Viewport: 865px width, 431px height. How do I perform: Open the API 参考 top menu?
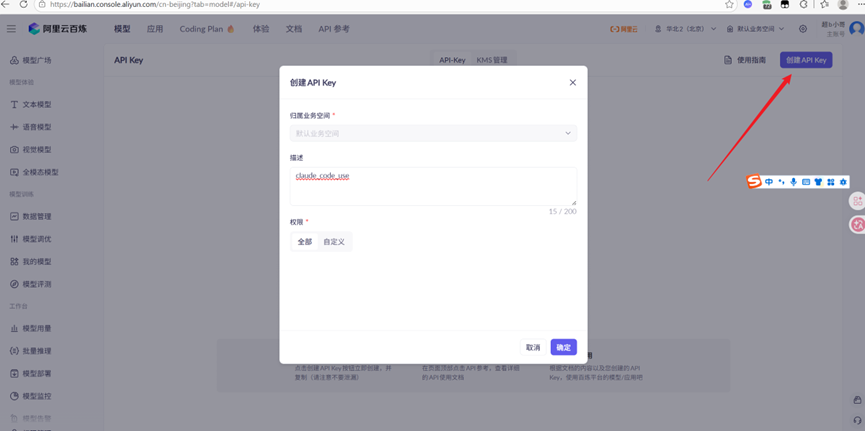[334, 29]
